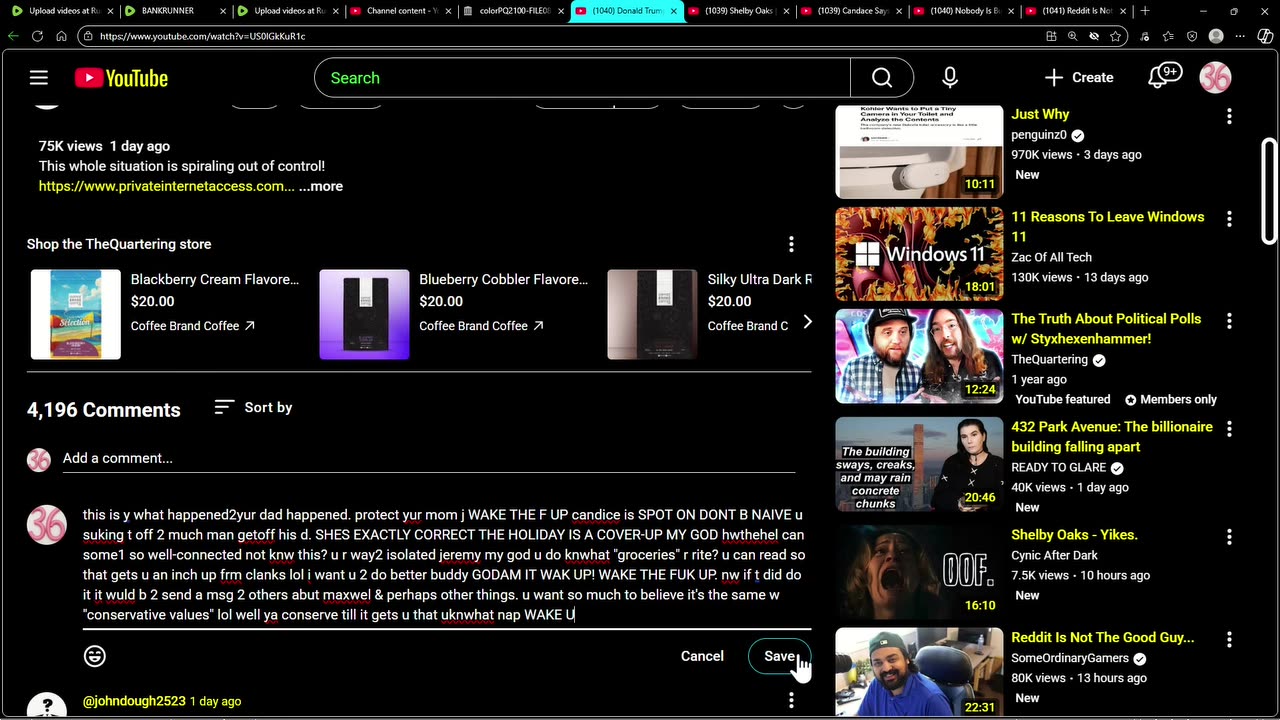Open the emoji picker for the comment
This screenshot has height=720, width=1280.
(95, 656)
